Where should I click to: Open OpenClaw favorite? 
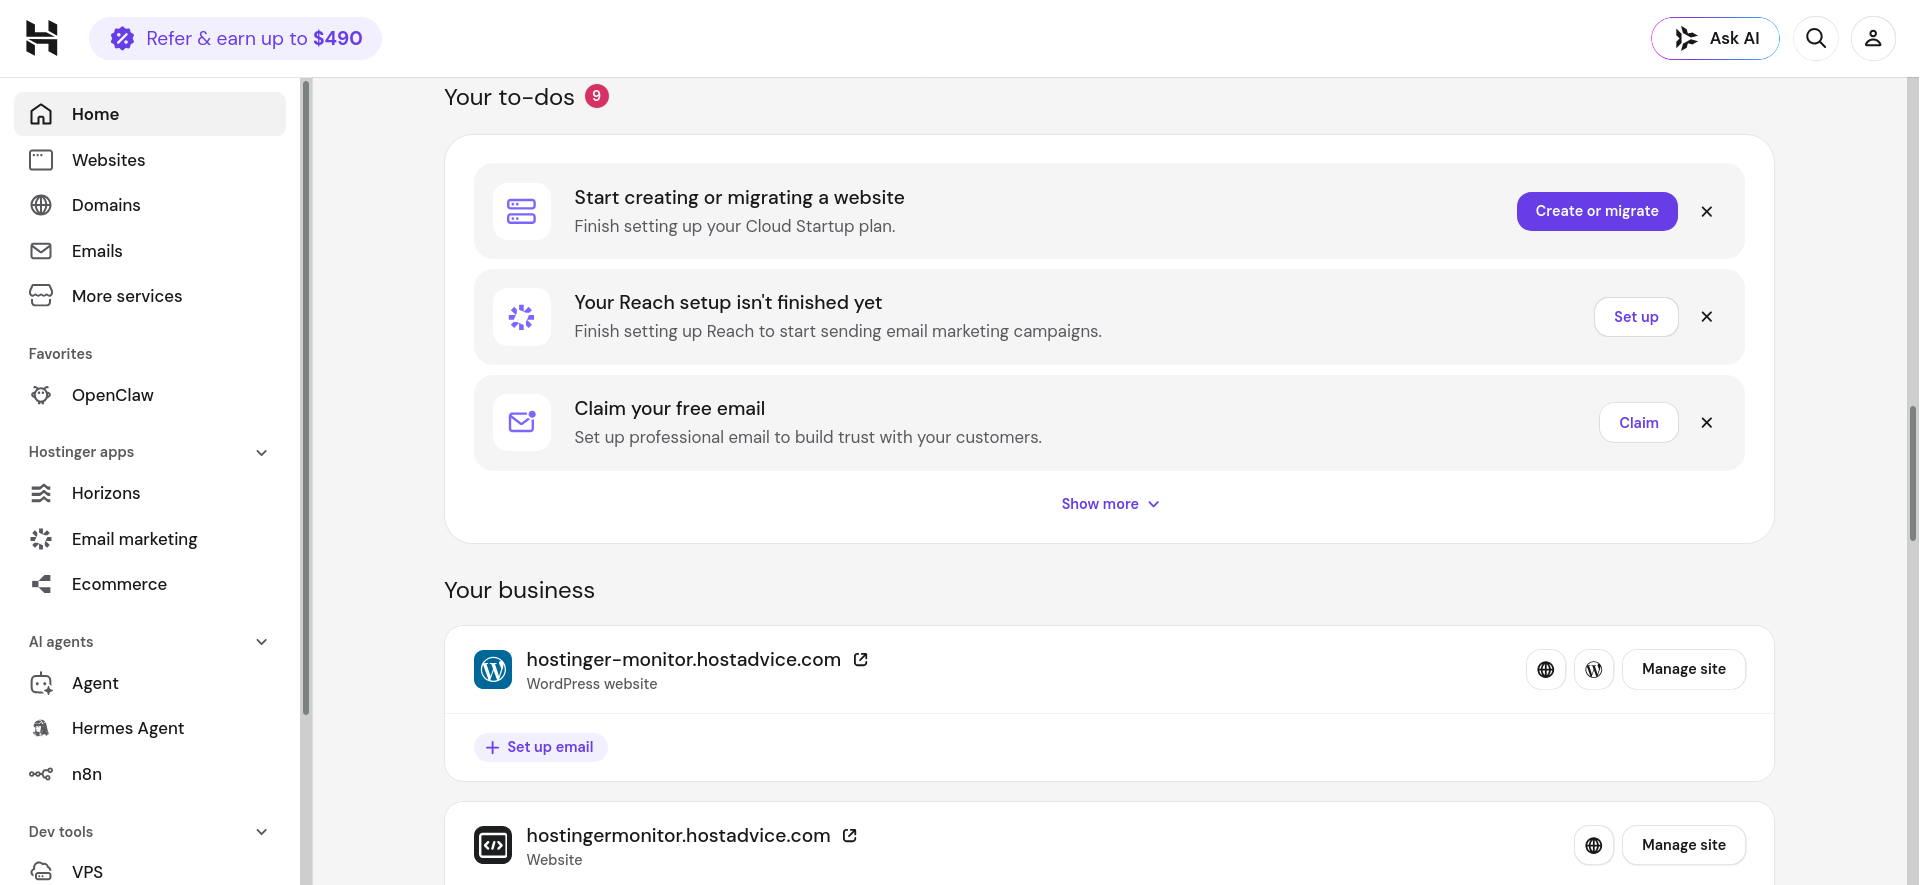pyautogui.click(x=150, y=395)
